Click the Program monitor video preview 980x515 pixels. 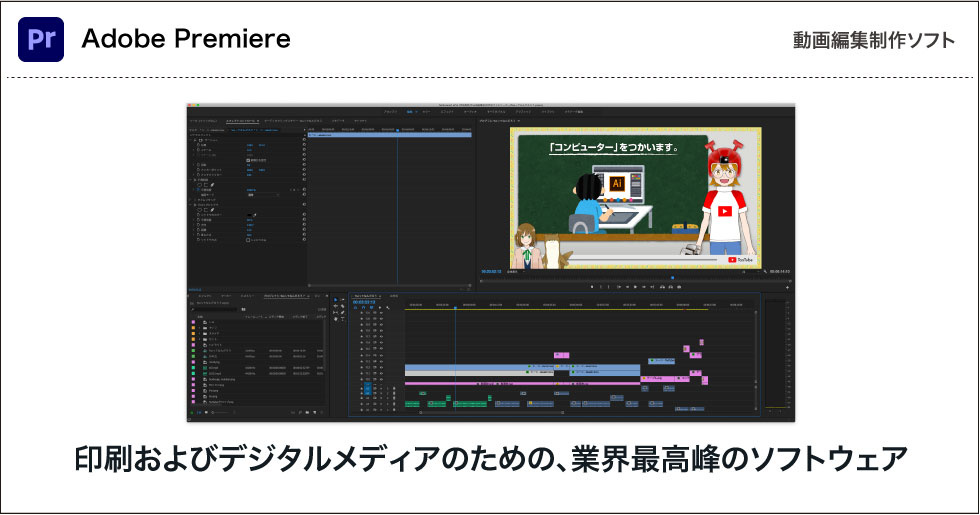[x=636, y=198]
